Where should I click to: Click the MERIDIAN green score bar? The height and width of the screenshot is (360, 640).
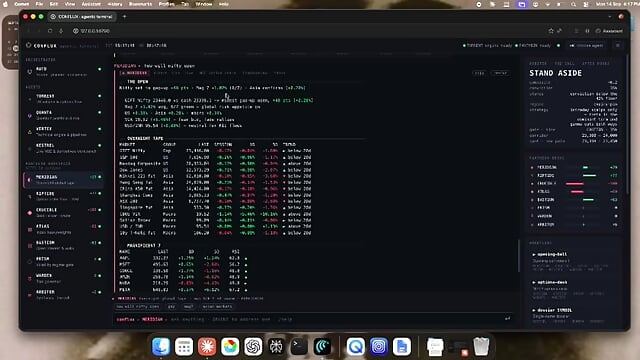point(585,167)
